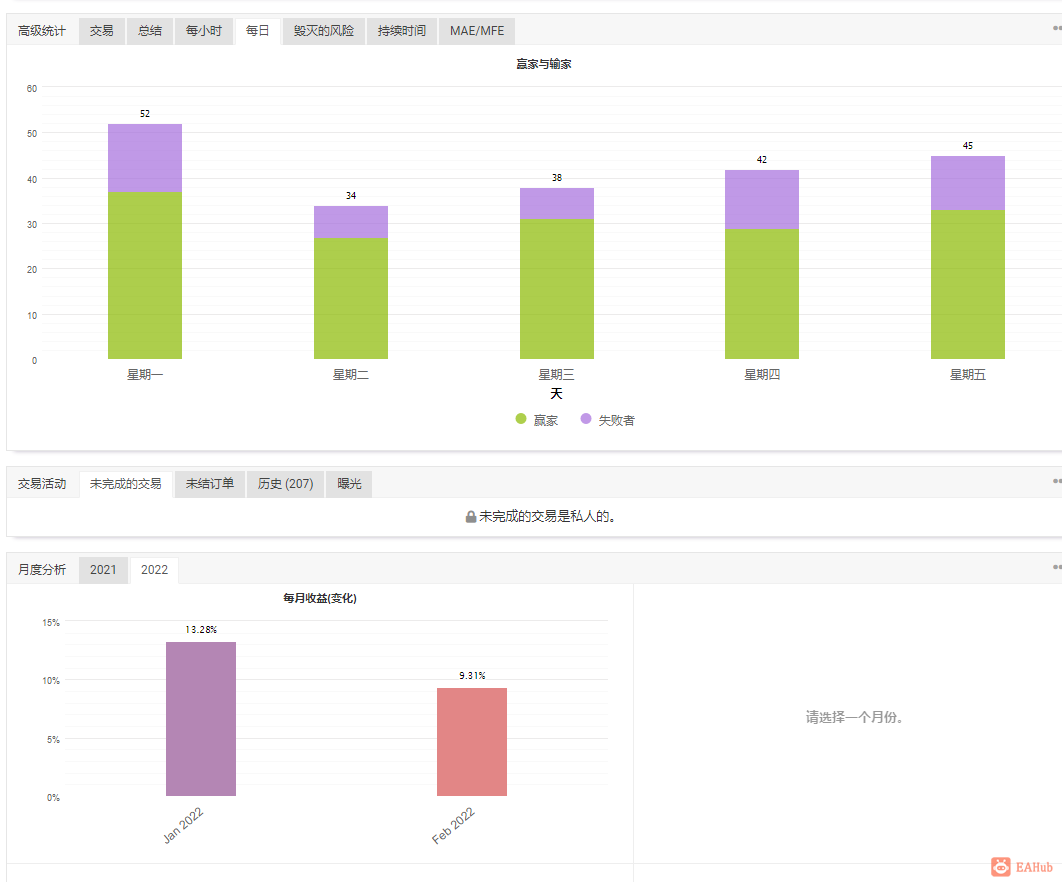Click the 星期三 purple losers segment
This screenshot has height=882, width=1062.
point(557,204)
